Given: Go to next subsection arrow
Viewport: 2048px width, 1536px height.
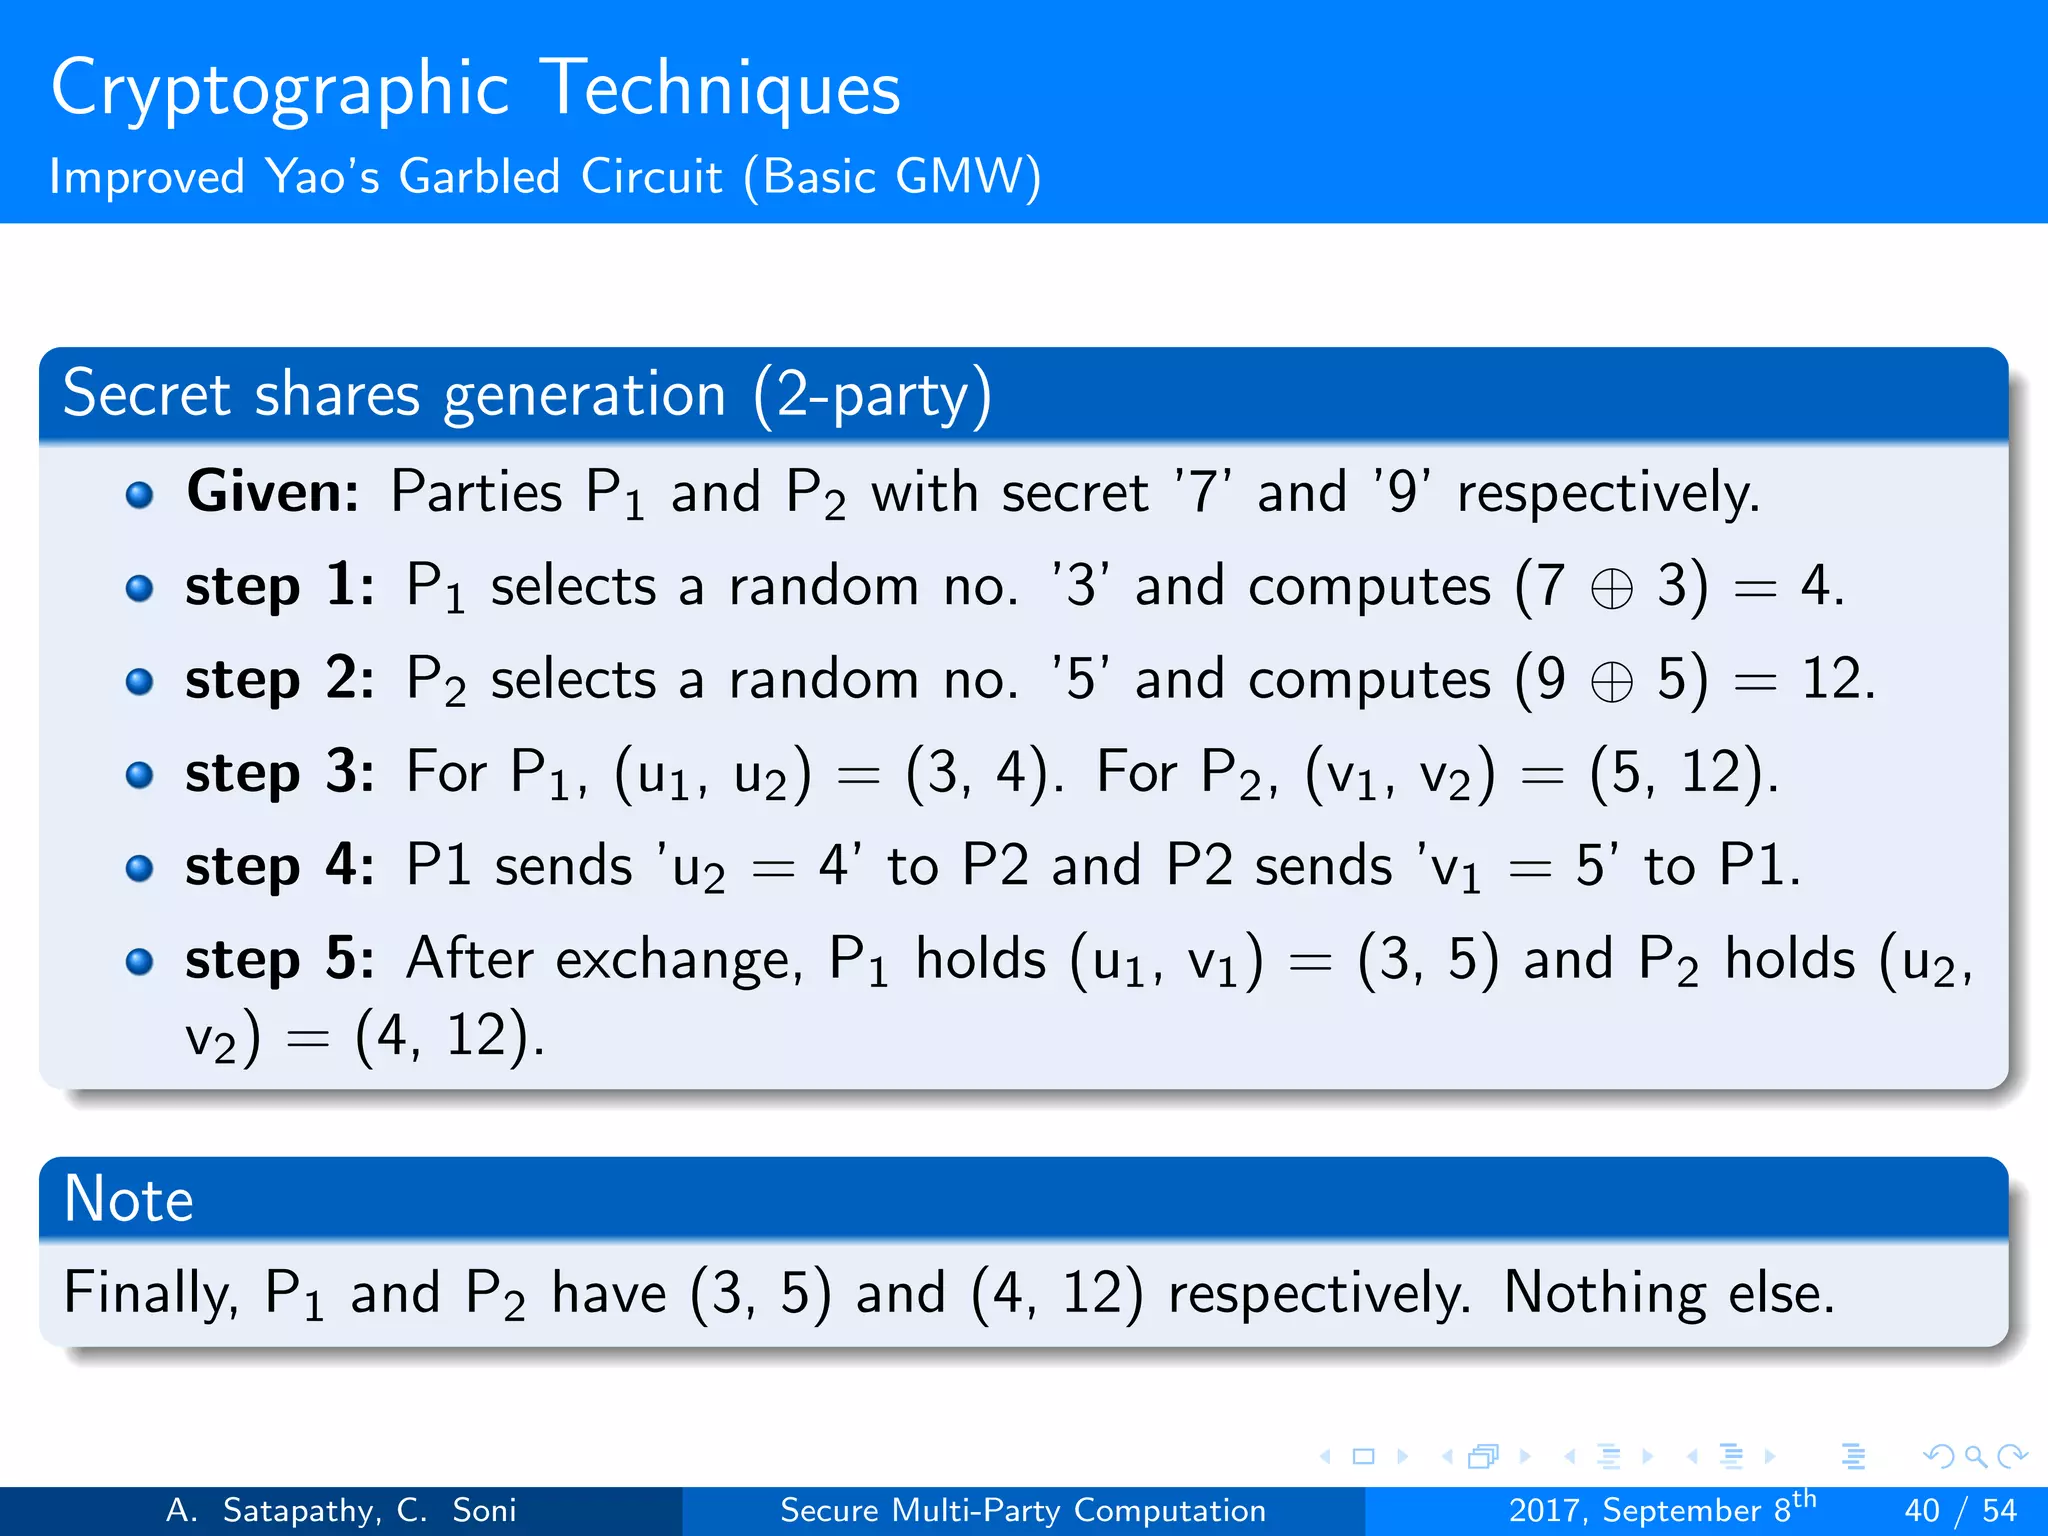Looking at the screenshot, I should click(1647, 1457).
